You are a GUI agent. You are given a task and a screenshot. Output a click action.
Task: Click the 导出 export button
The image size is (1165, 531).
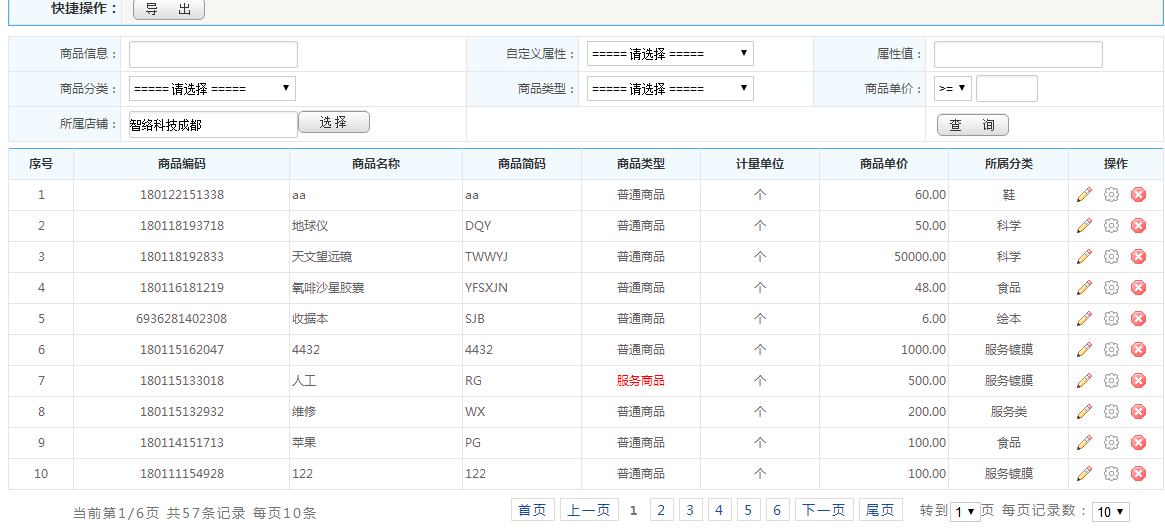tap(169, 10)
